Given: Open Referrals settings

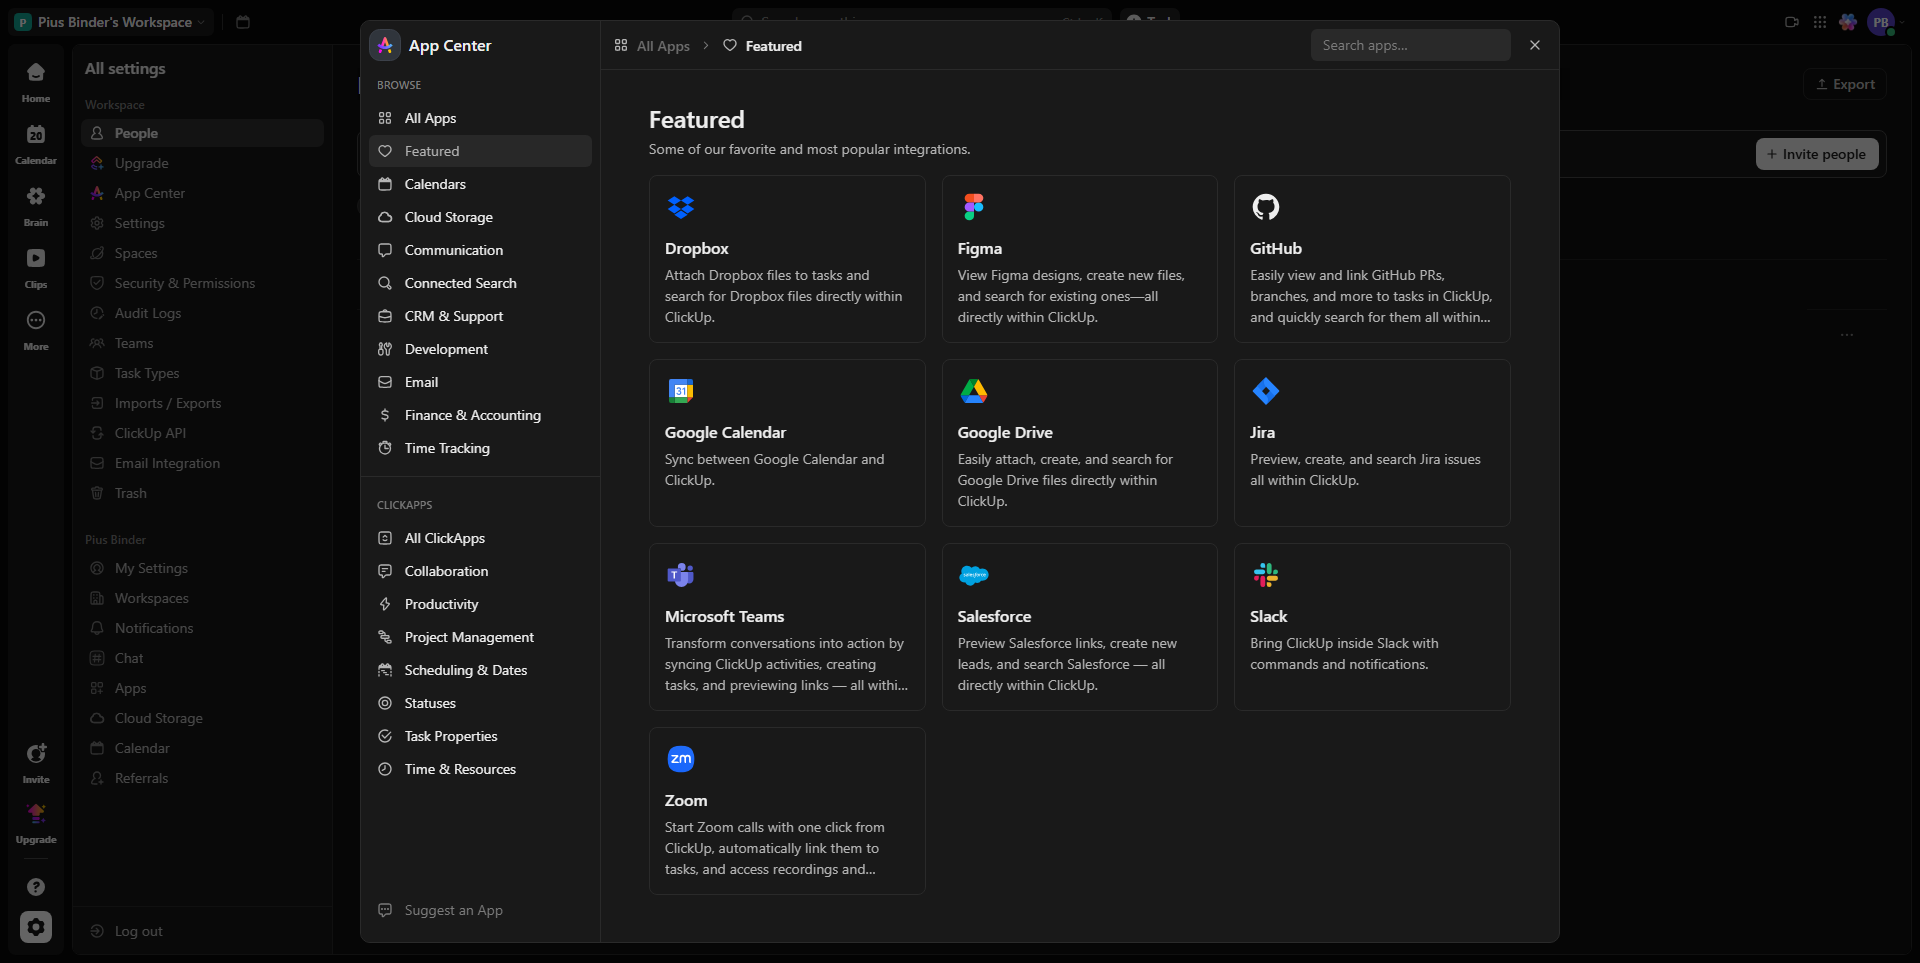Looking at the screenshot, I should tap(203, 778).
